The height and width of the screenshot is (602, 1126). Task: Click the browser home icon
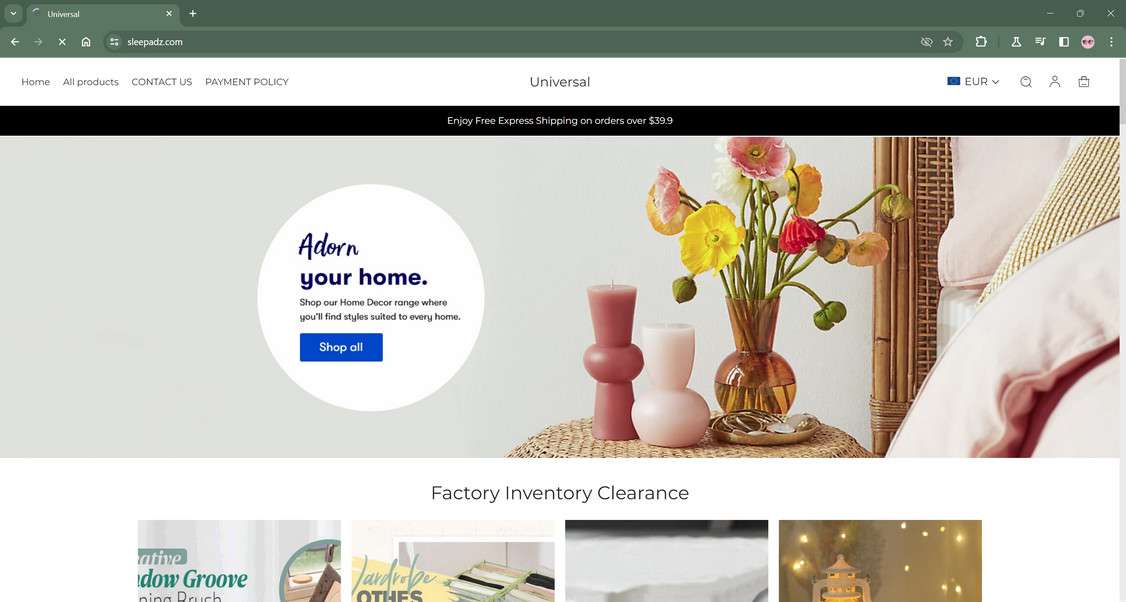click(86, 42)
